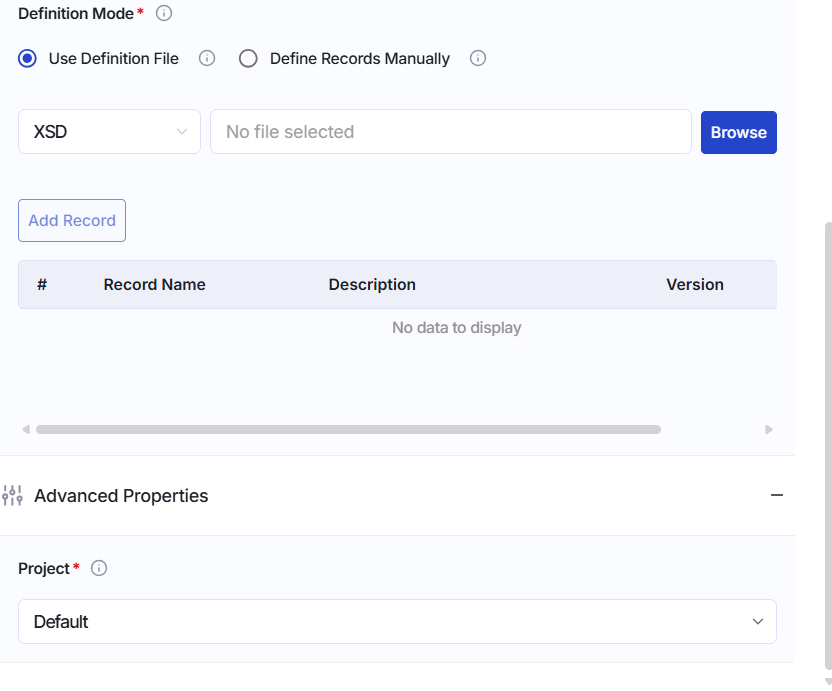Click the Advanced Properties heading text
Screen dimensions: 832x691
[x=121, y=496]
